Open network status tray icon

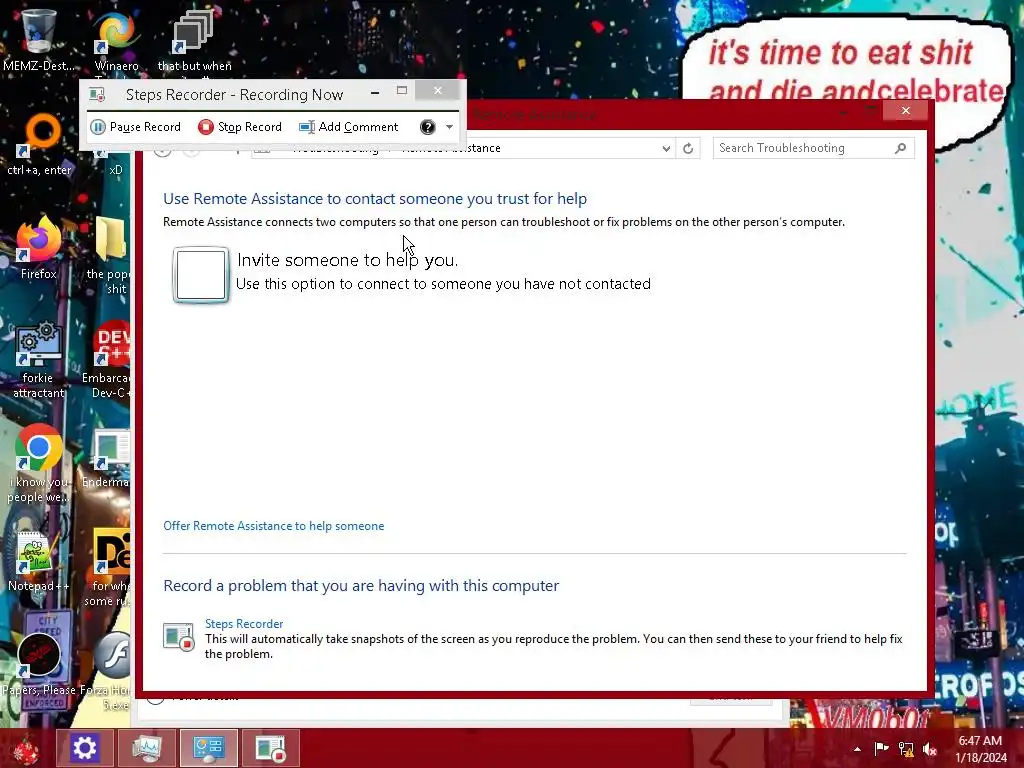point(906,748)
